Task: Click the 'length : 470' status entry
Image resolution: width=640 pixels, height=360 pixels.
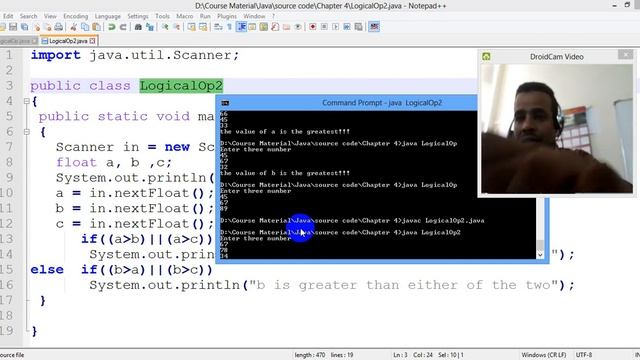Action: 310,355
